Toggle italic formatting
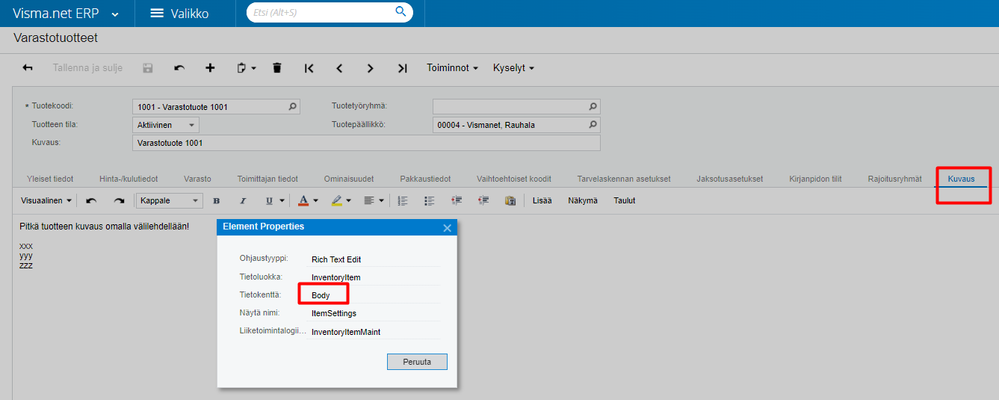 (x=242, y=201)
